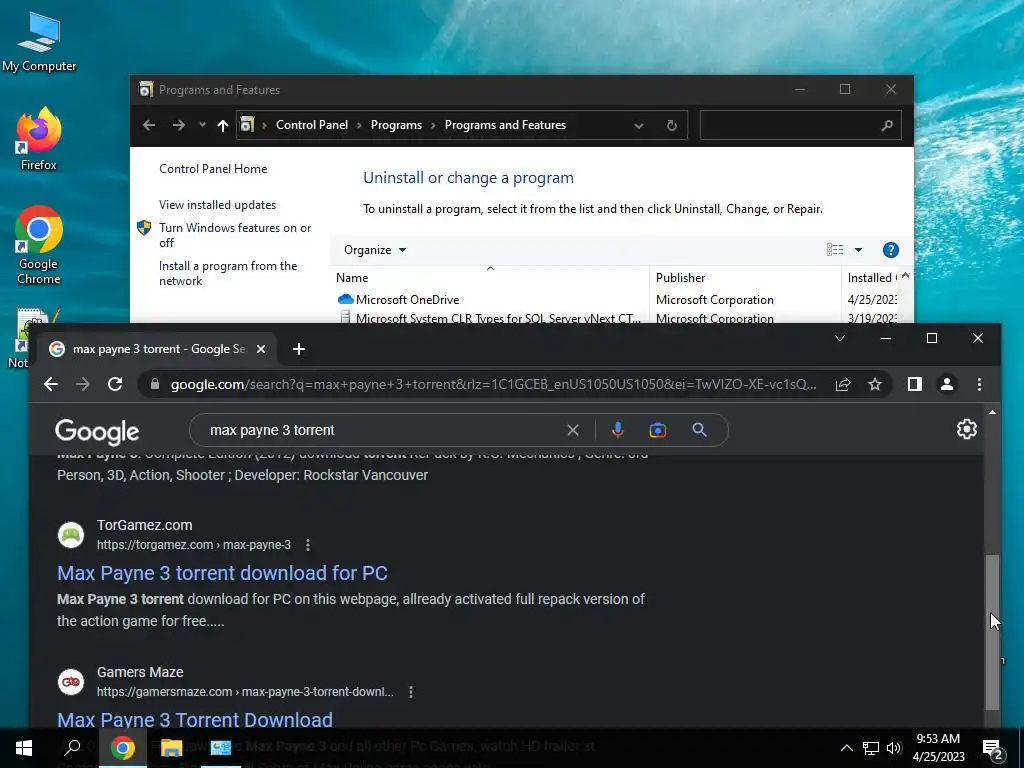This screenshot has width=1024, height=768.
Task: Select Control Panel in the breadcrumb
Action: 312,125
